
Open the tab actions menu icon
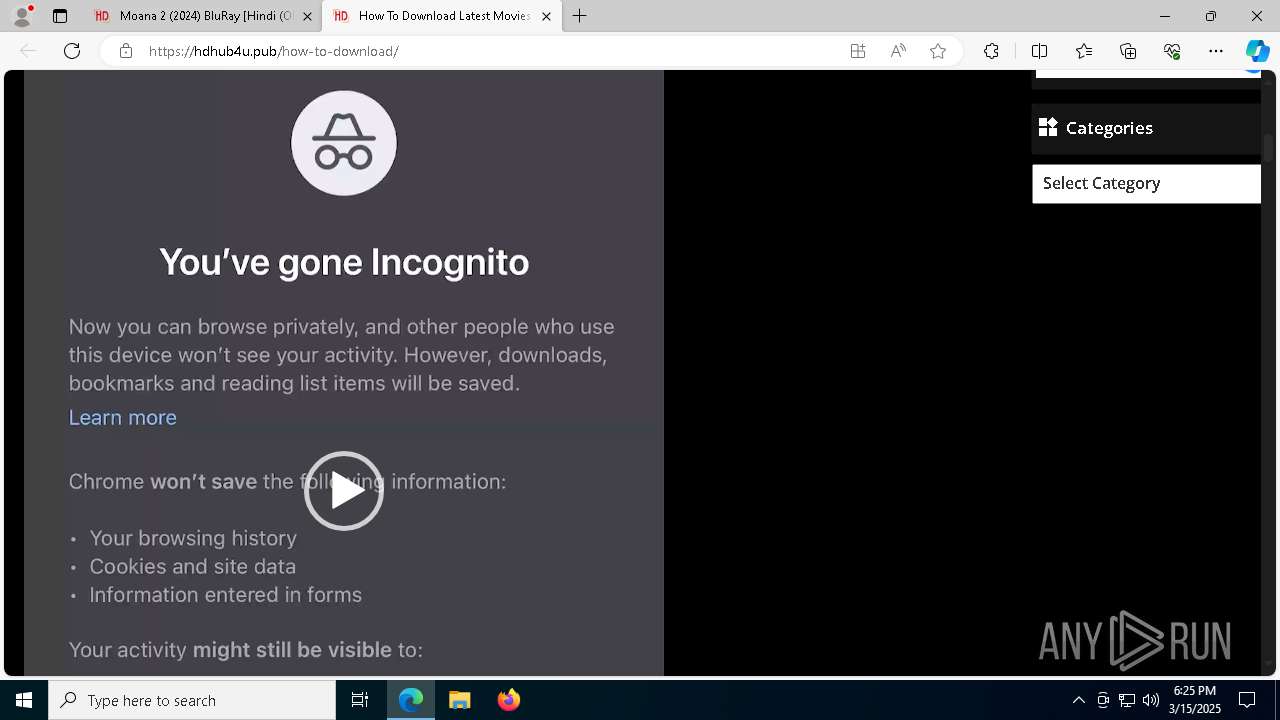point(60,16)
